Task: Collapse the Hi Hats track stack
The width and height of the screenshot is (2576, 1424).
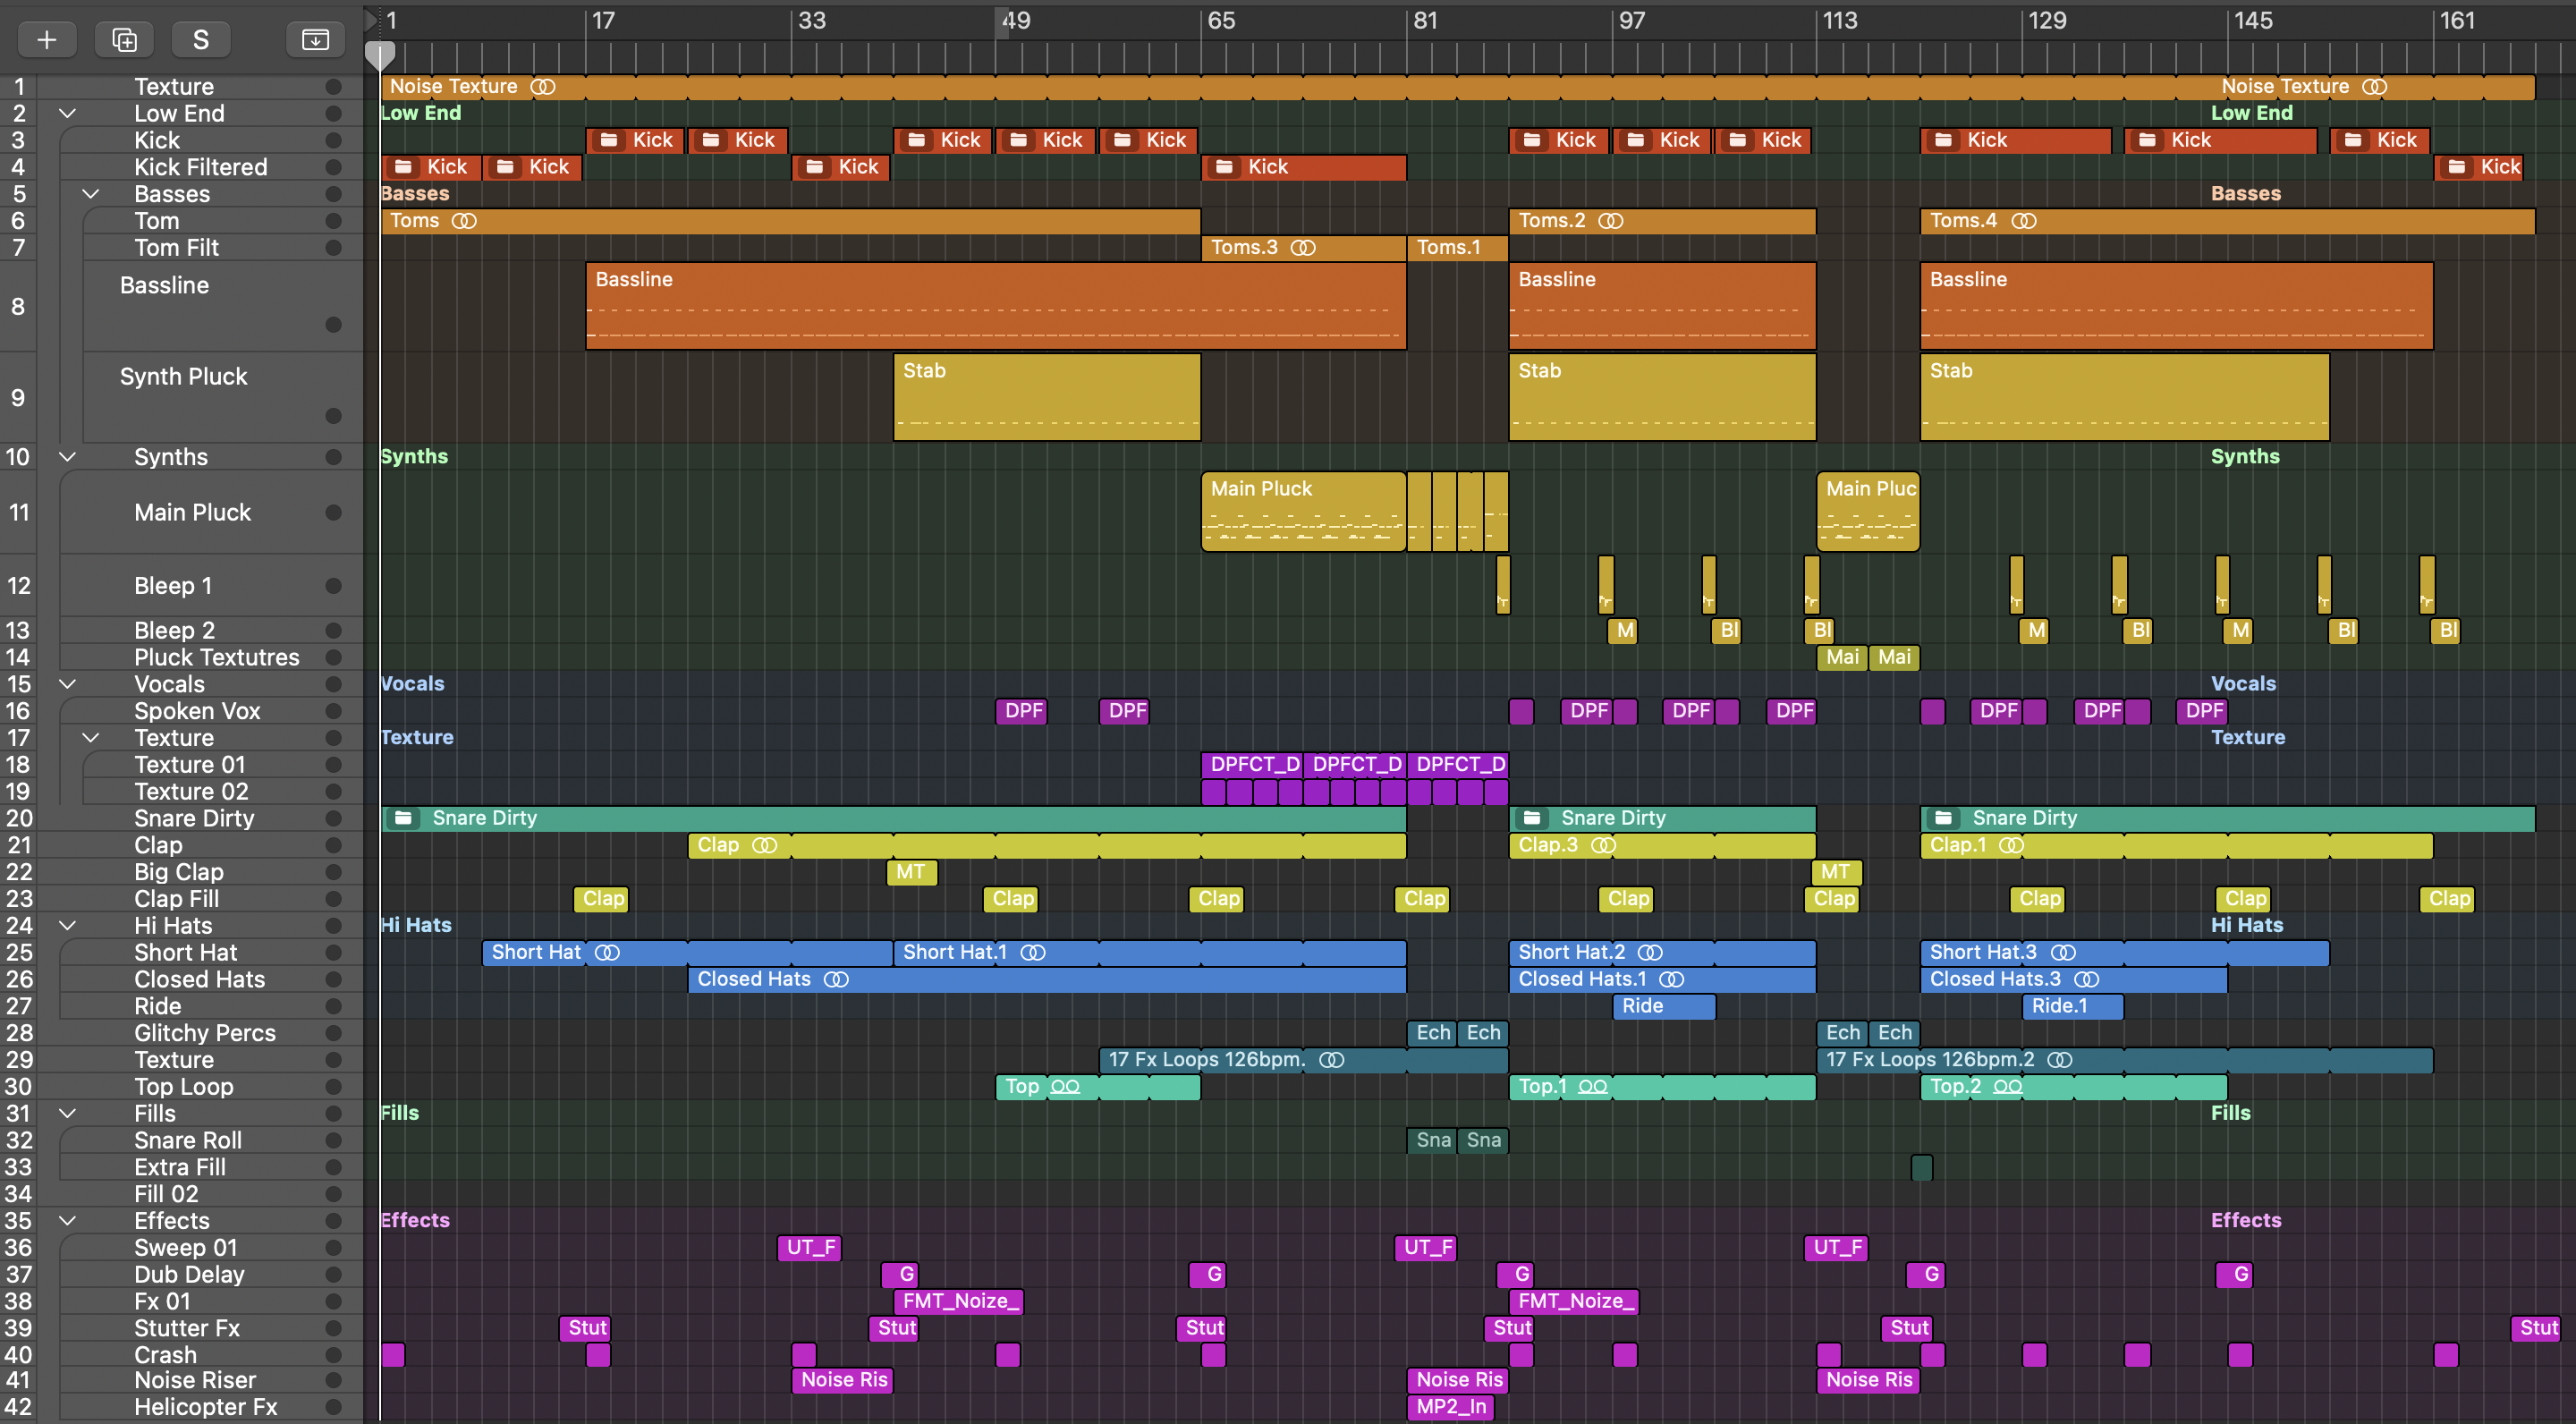Action: (68, 926)
